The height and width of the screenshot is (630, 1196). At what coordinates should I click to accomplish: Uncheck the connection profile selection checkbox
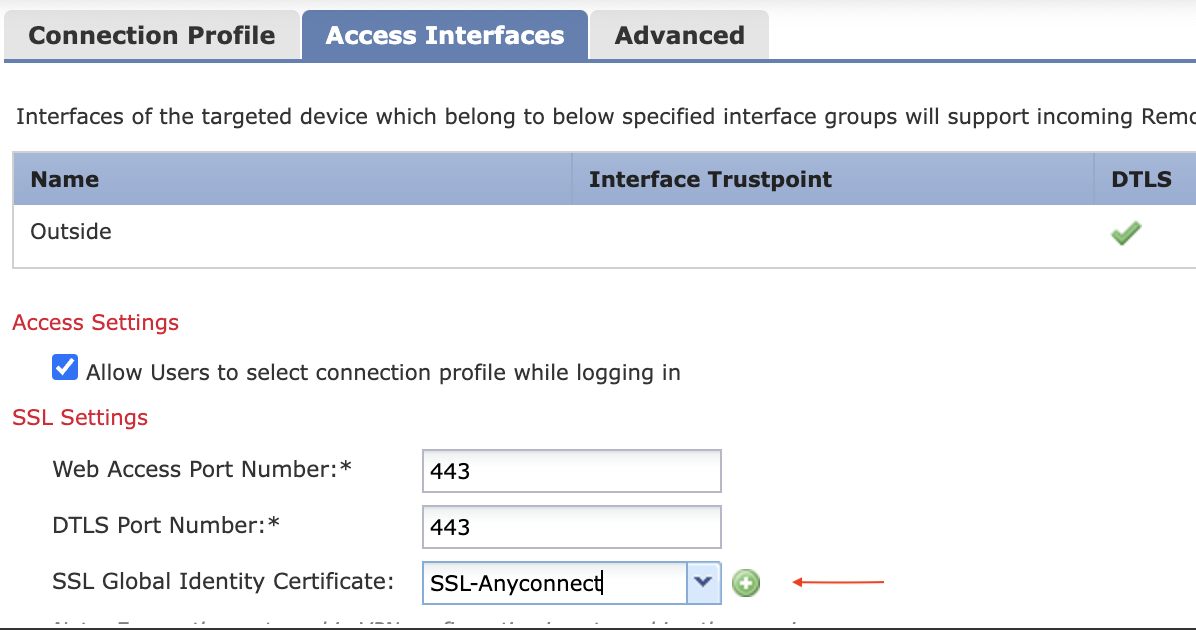pyautogui.click(x=64, y=367)
